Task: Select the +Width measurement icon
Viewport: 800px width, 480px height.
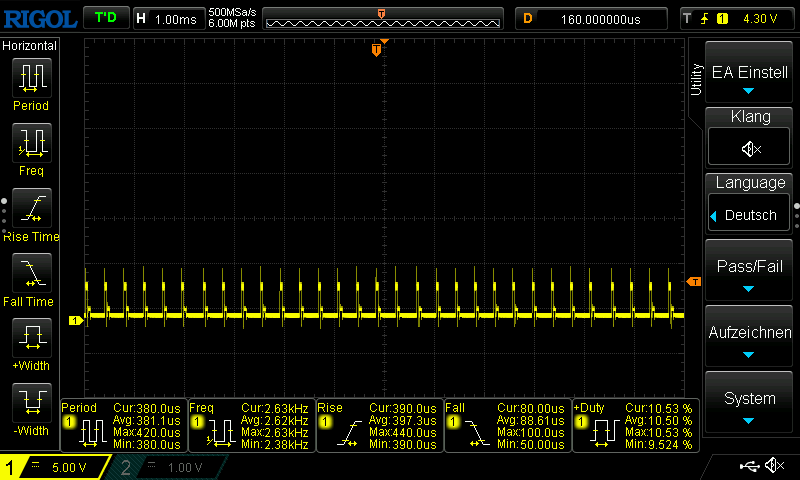Action: coord(32,338)
